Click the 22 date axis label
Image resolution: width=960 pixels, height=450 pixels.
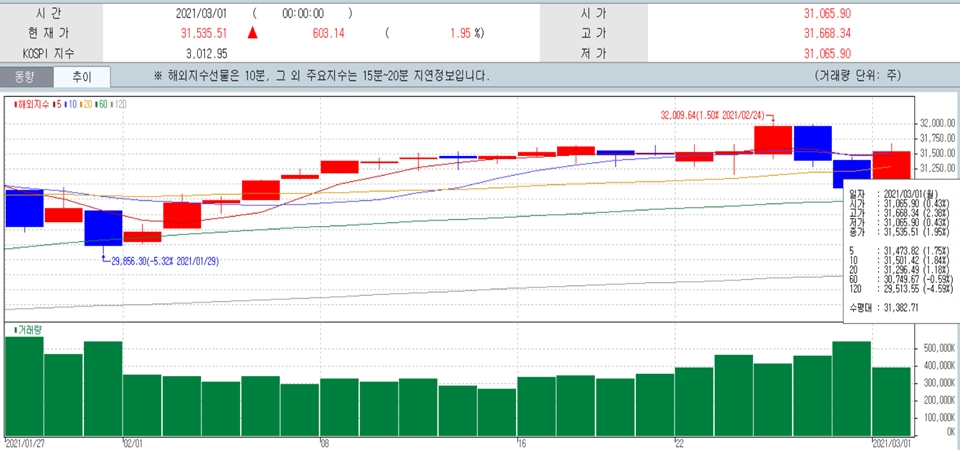coord(680,442)
